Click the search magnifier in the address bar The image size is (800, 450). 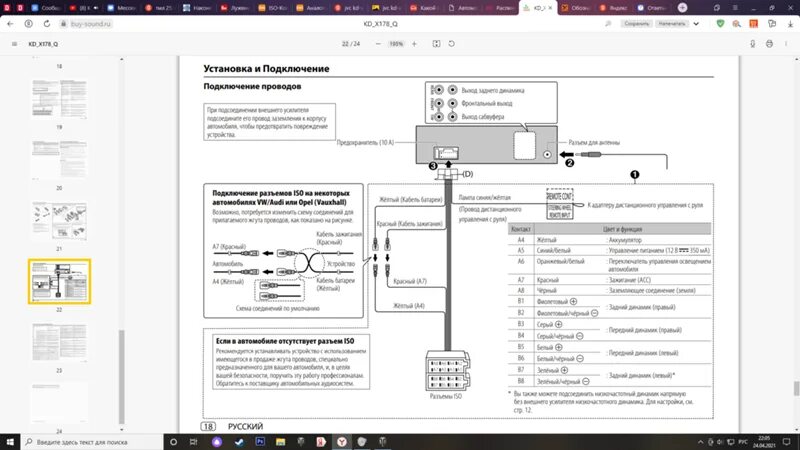[608, 24]
